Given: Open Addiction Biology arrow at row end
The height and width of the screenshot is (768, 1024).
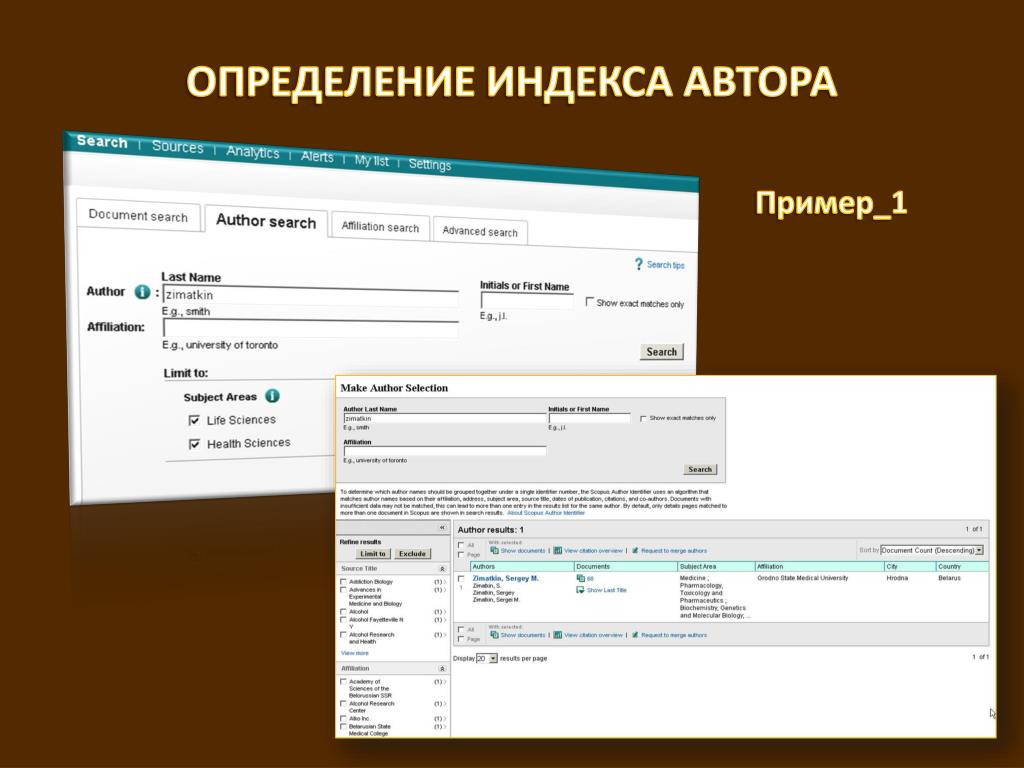Looking at the screenshot, I should point(445,582).
